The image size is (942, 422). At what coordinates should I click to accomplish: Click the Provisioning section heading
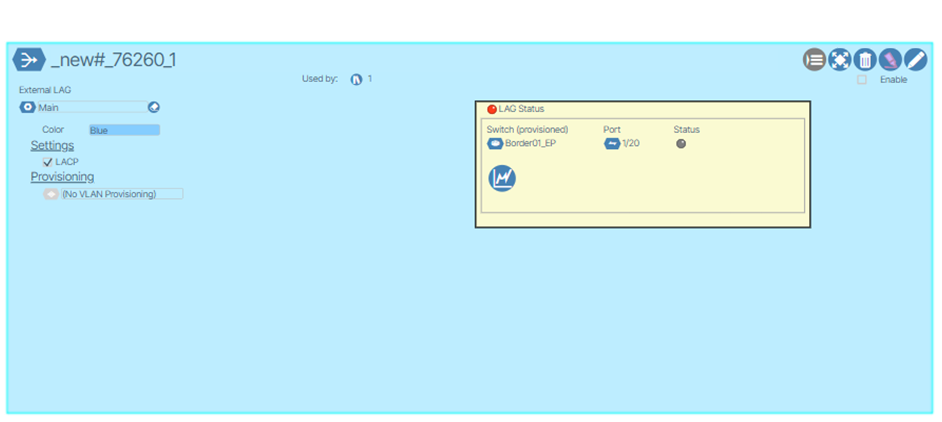point(62,177)
